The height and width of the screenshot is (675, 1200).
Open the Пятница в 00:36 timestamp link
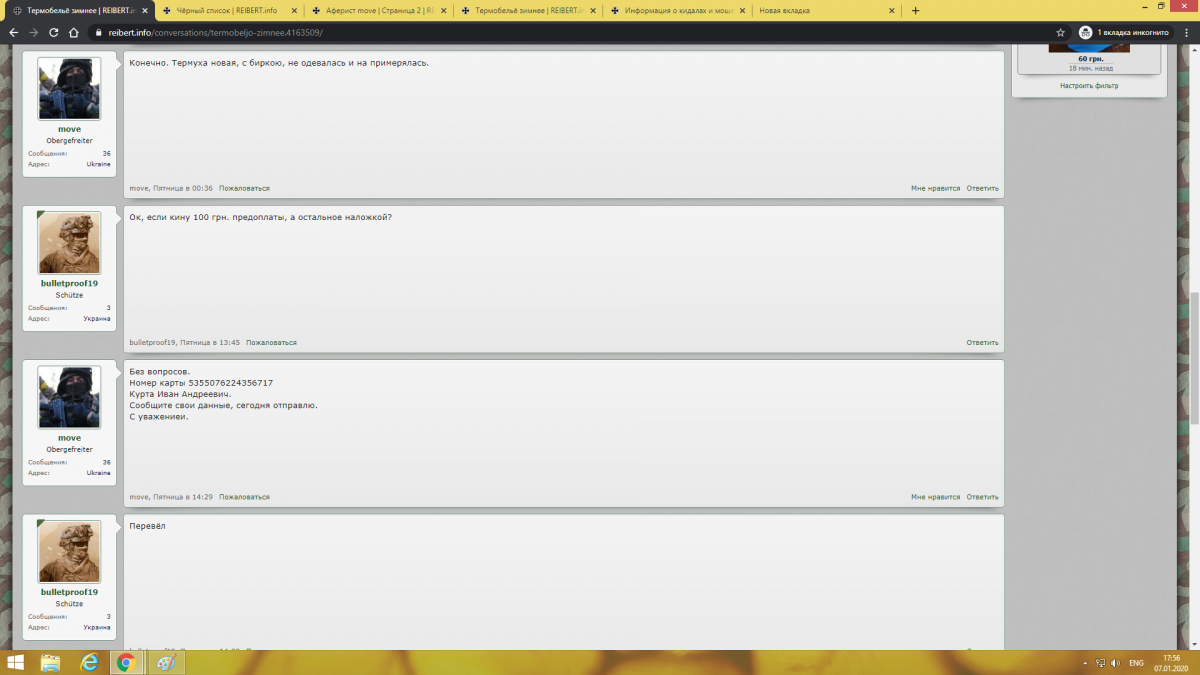tap(183, 188)
